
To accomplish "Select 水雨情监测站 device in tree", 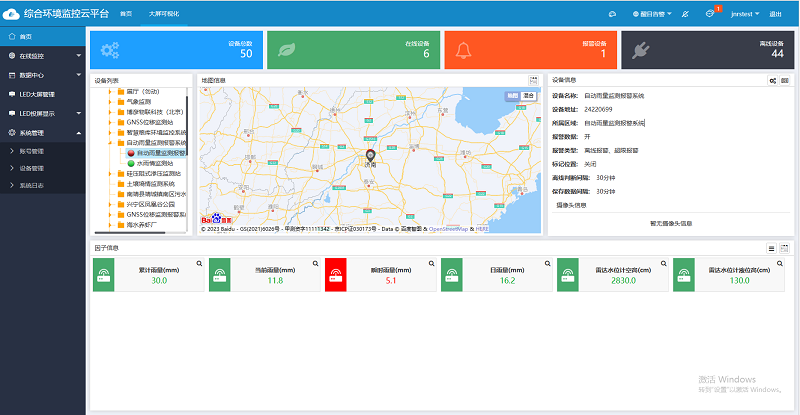I will 154,162.
